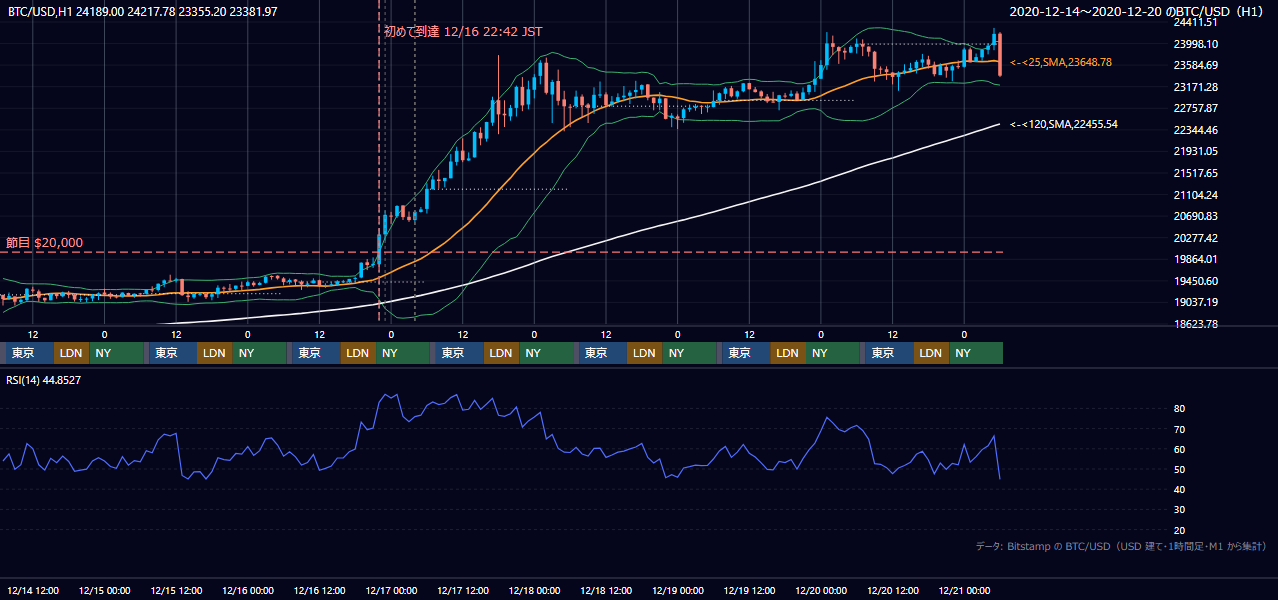Click the large red last candle
Screen dimensions: 1278x600
[x=1000, y=54]
